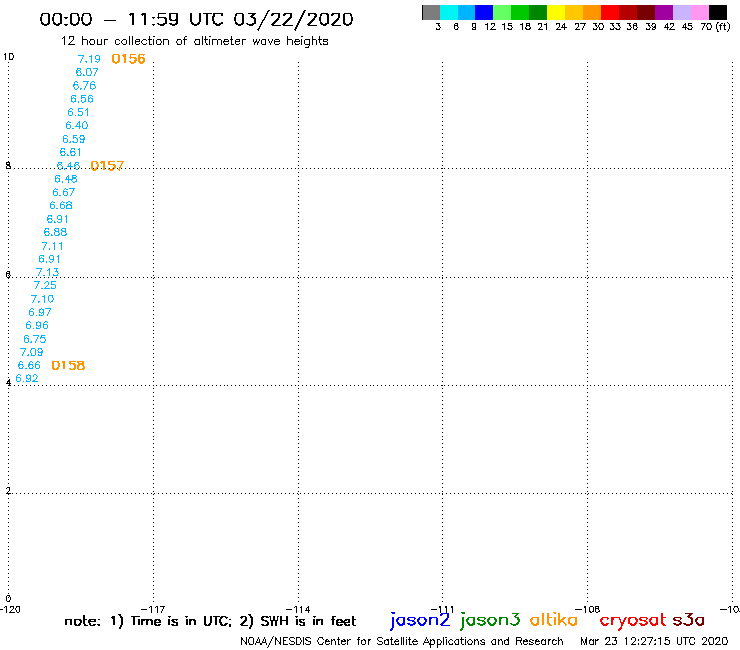Click the 6.61 wave height value

coord(70,152)
